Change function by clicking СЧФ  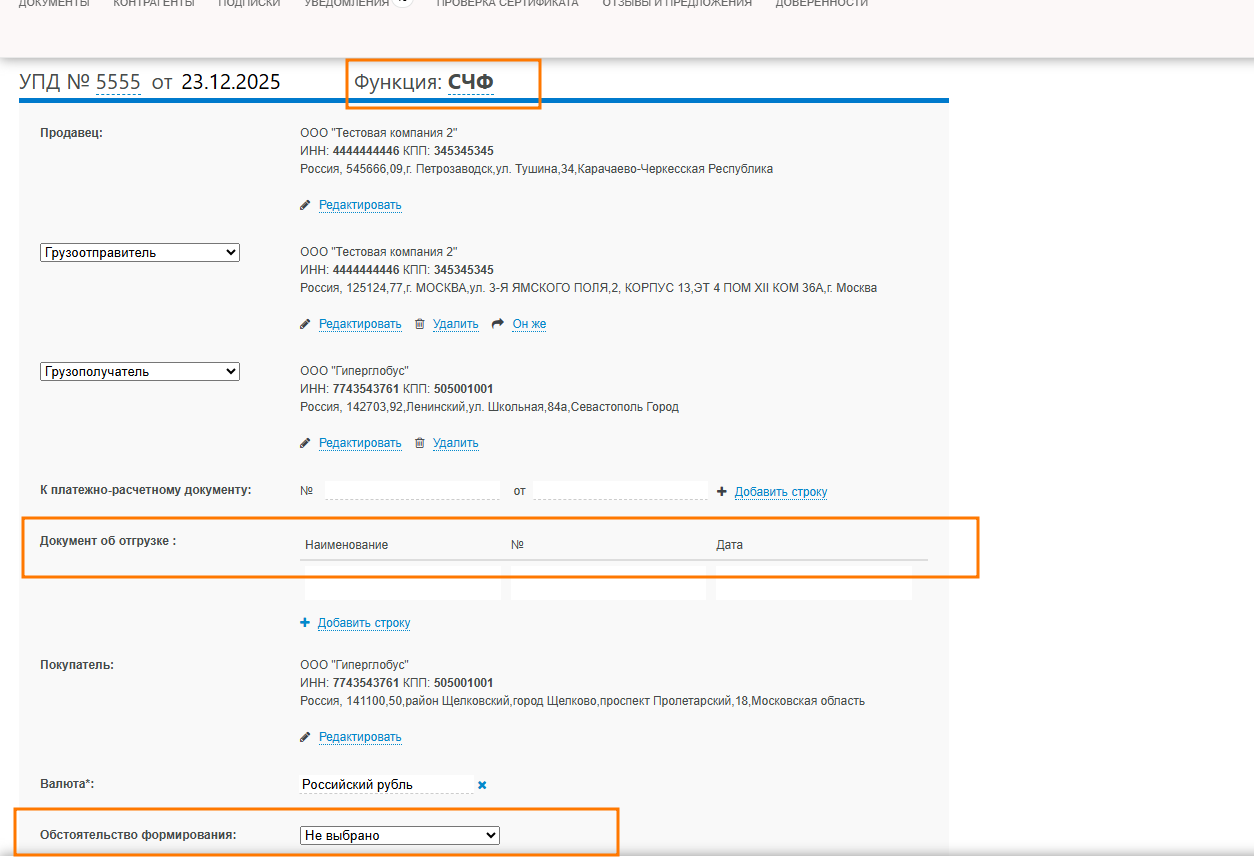pos(471,82)
